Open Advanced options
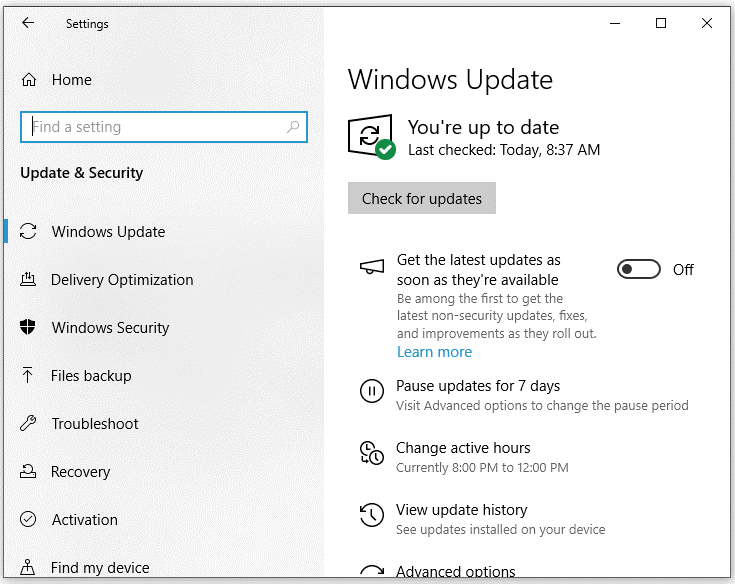 coord(455,573)
